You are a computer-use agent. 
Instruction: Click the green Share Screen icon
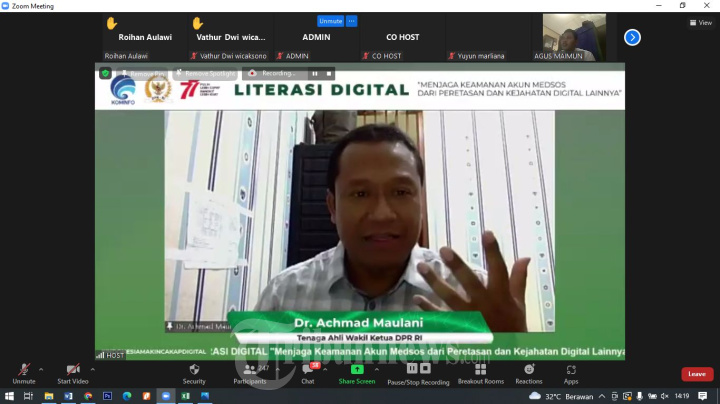tap(357, 370)
